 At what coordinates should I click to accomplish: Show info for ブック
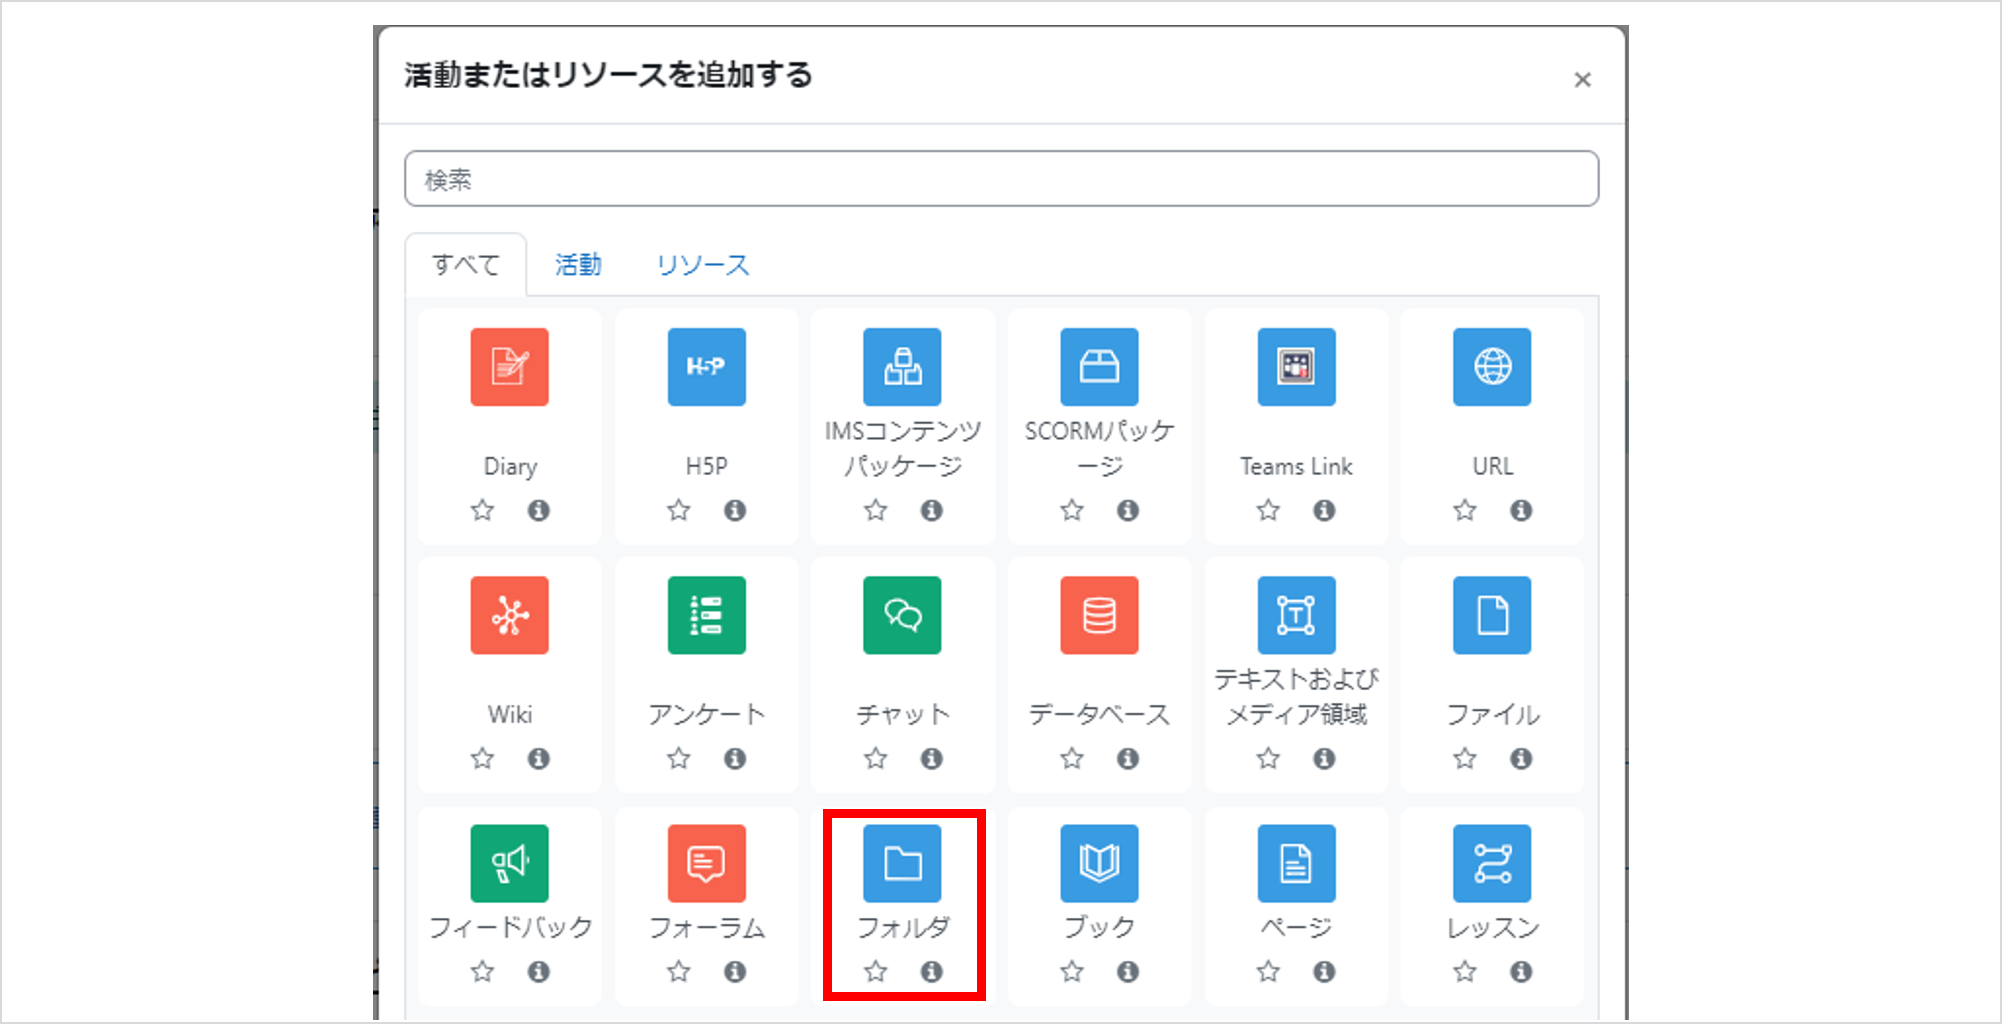tap(1128, 971)
